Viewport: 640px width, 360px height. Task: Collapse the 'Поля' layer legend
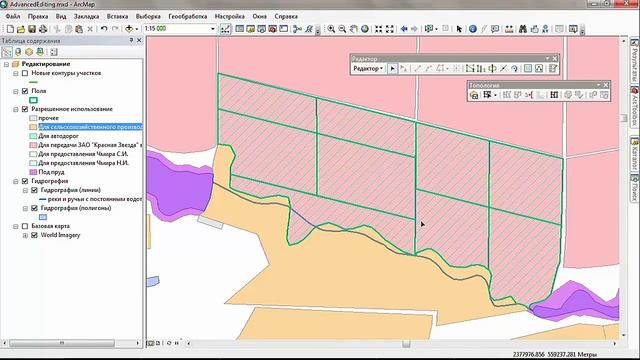click(x=16, y=91)
